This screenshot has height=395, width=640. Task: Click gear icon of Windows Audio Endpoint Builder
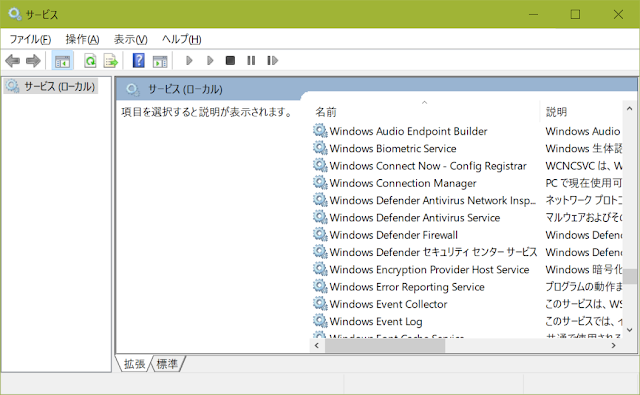click(x=320, y=131)
